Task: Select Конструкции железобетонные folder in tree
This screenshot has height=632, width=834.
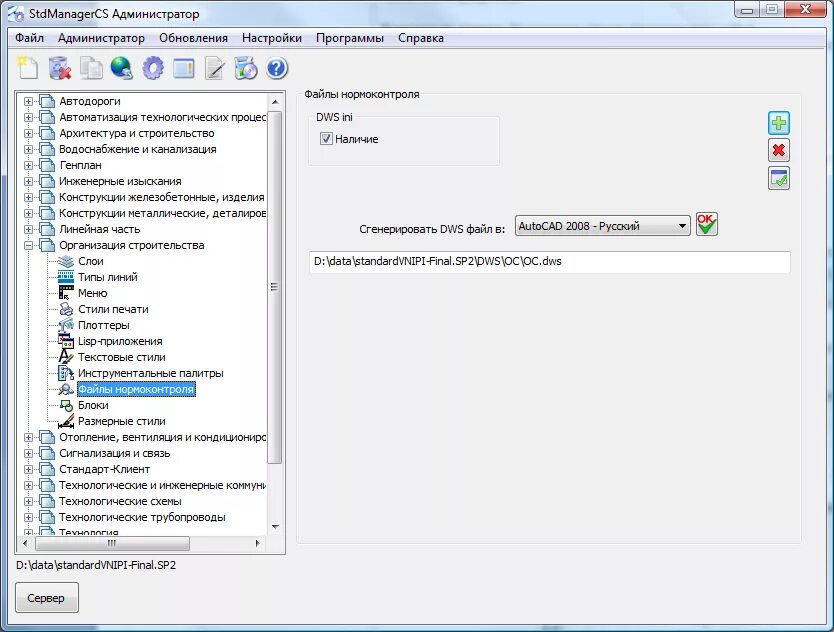Action: [162, 197]
